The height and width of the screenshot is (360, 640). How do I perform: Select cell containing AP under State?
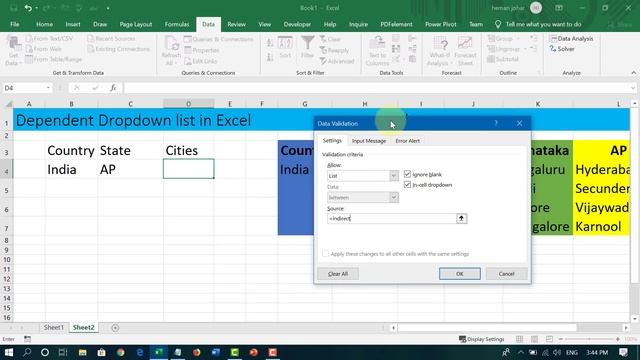point(130,169)
